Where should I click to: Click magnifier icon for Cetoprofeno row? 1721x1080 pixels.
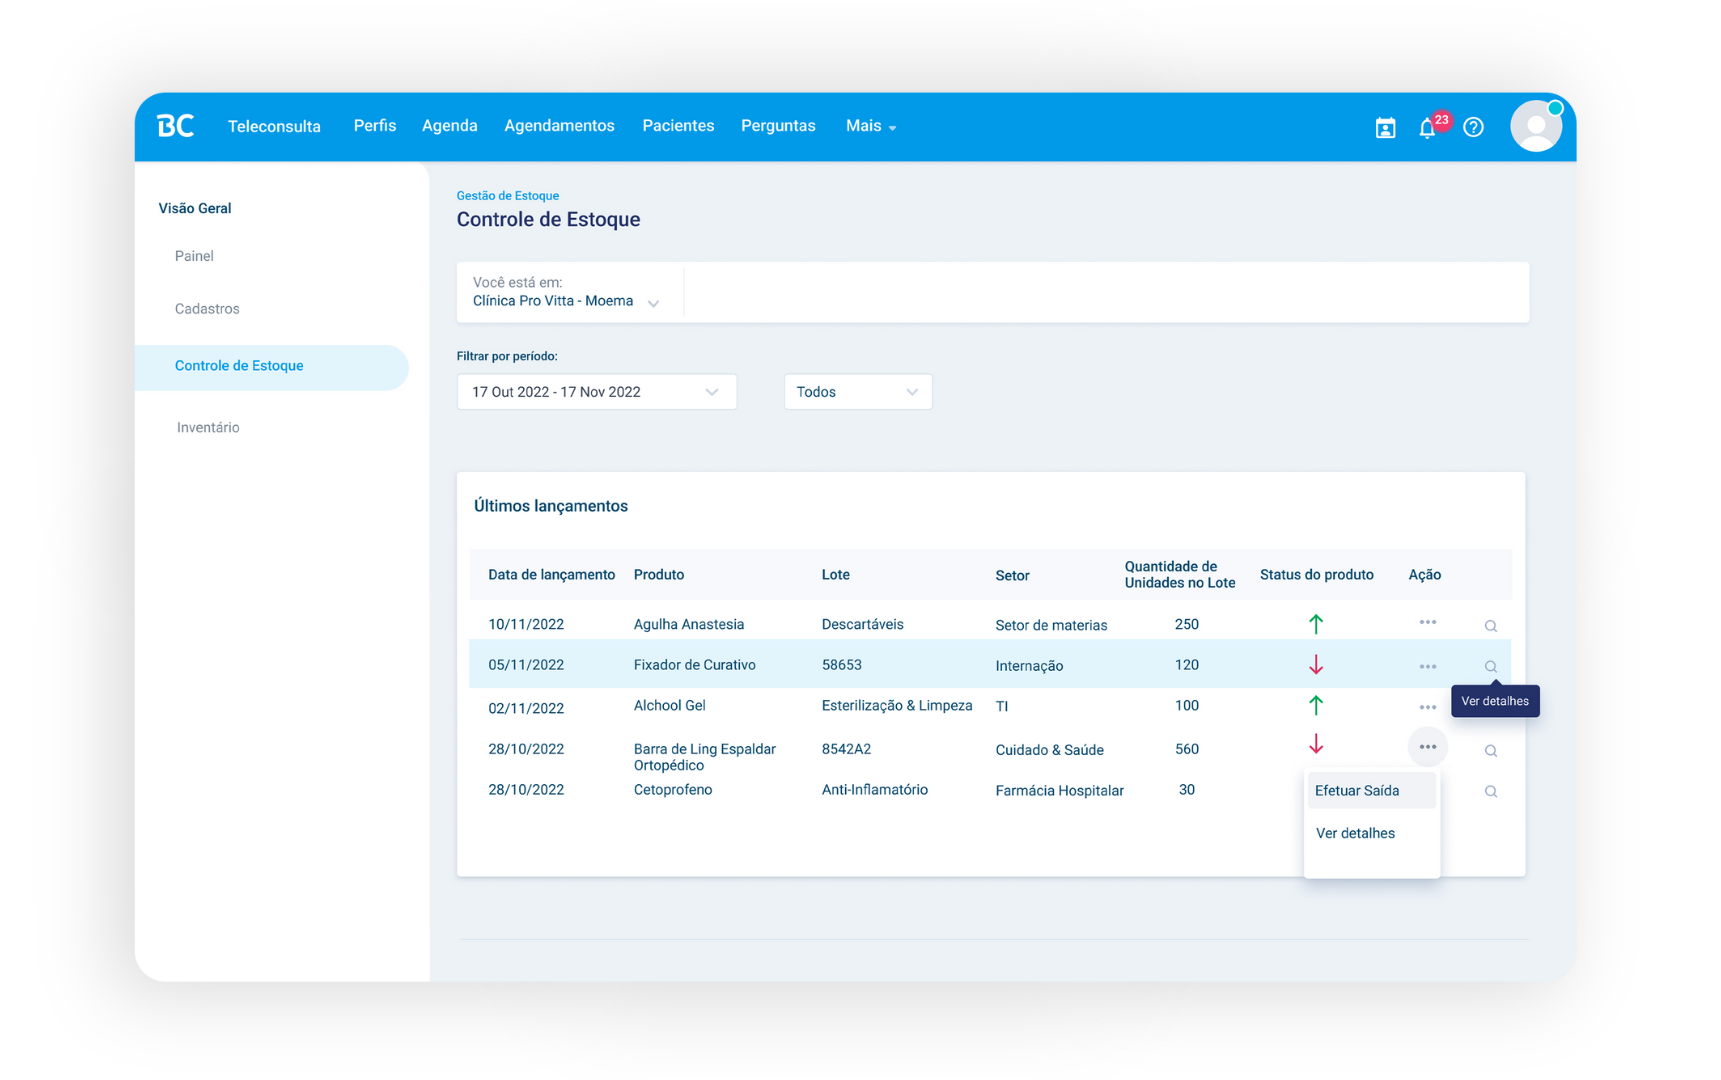point(1490,792)
